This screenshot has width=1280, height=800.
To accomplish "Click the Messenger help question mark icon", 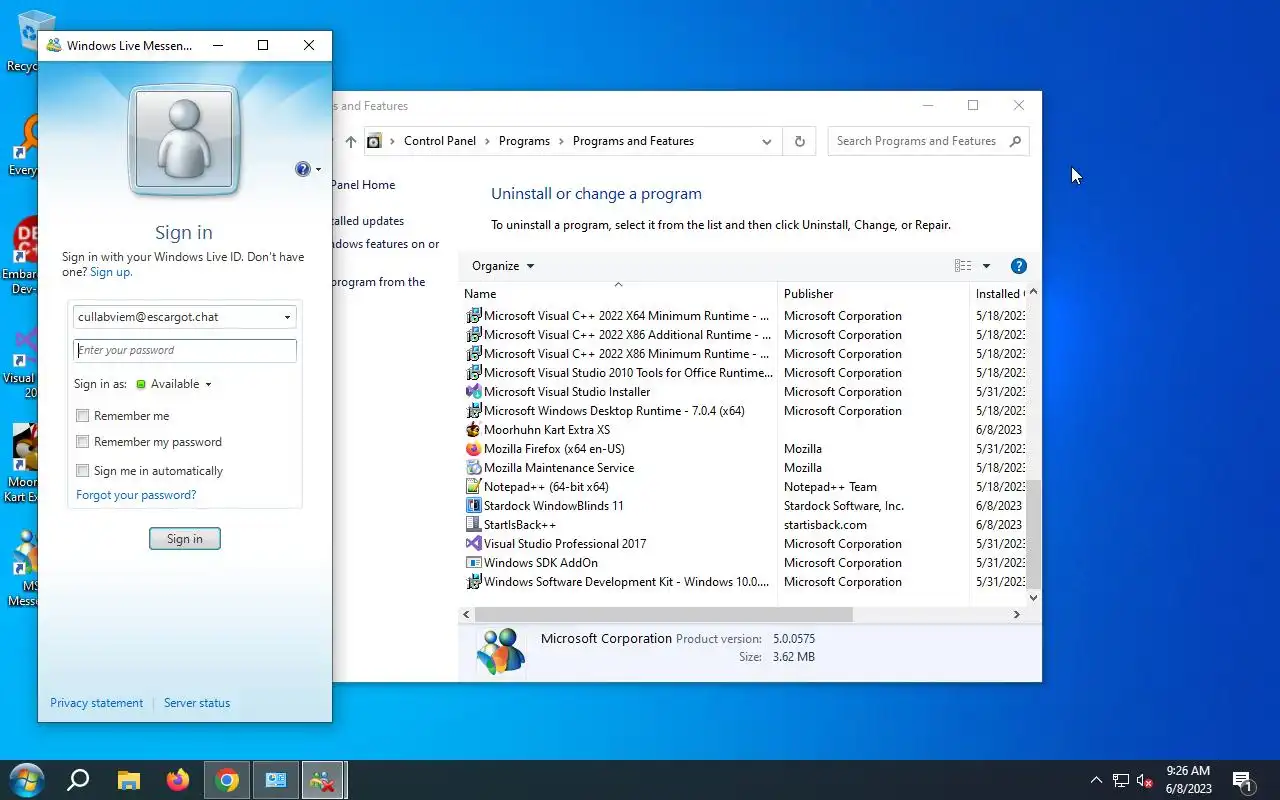I will click(303, 169).
